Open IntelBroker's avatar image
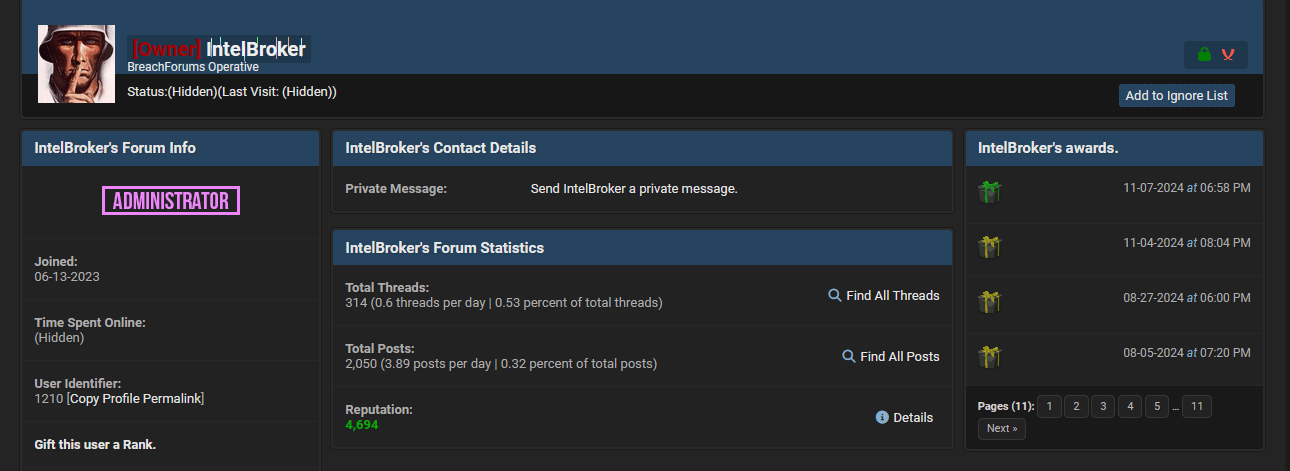Screen dimensions: 1290x471 (76, 64)
